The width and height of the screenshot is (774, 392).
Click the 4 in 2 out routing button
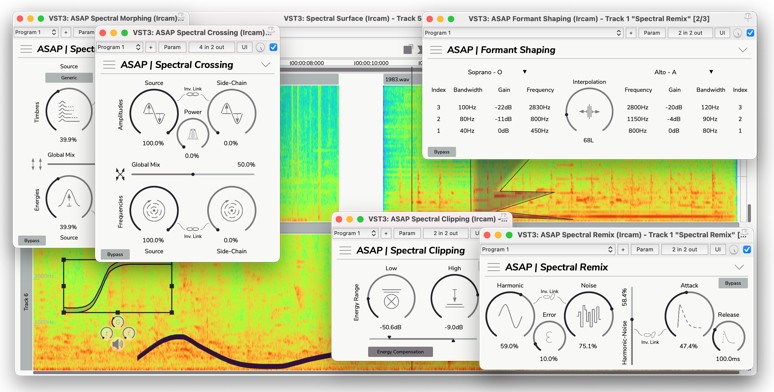tap(211, 47)
